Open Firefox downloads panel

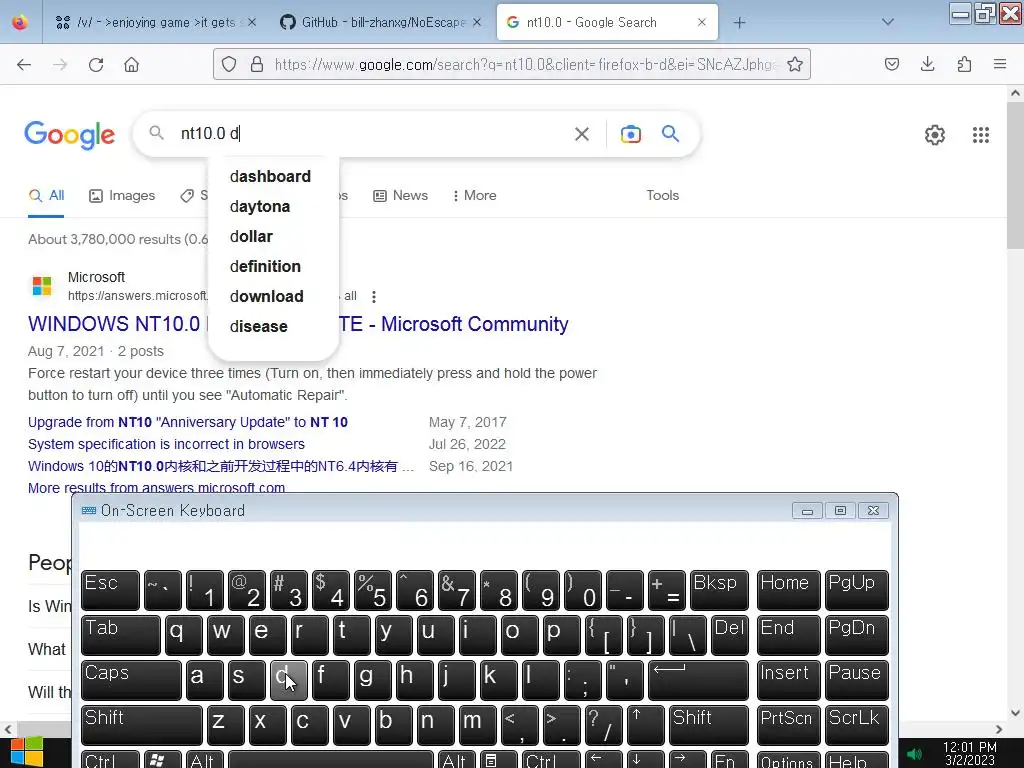pos(927,64)
